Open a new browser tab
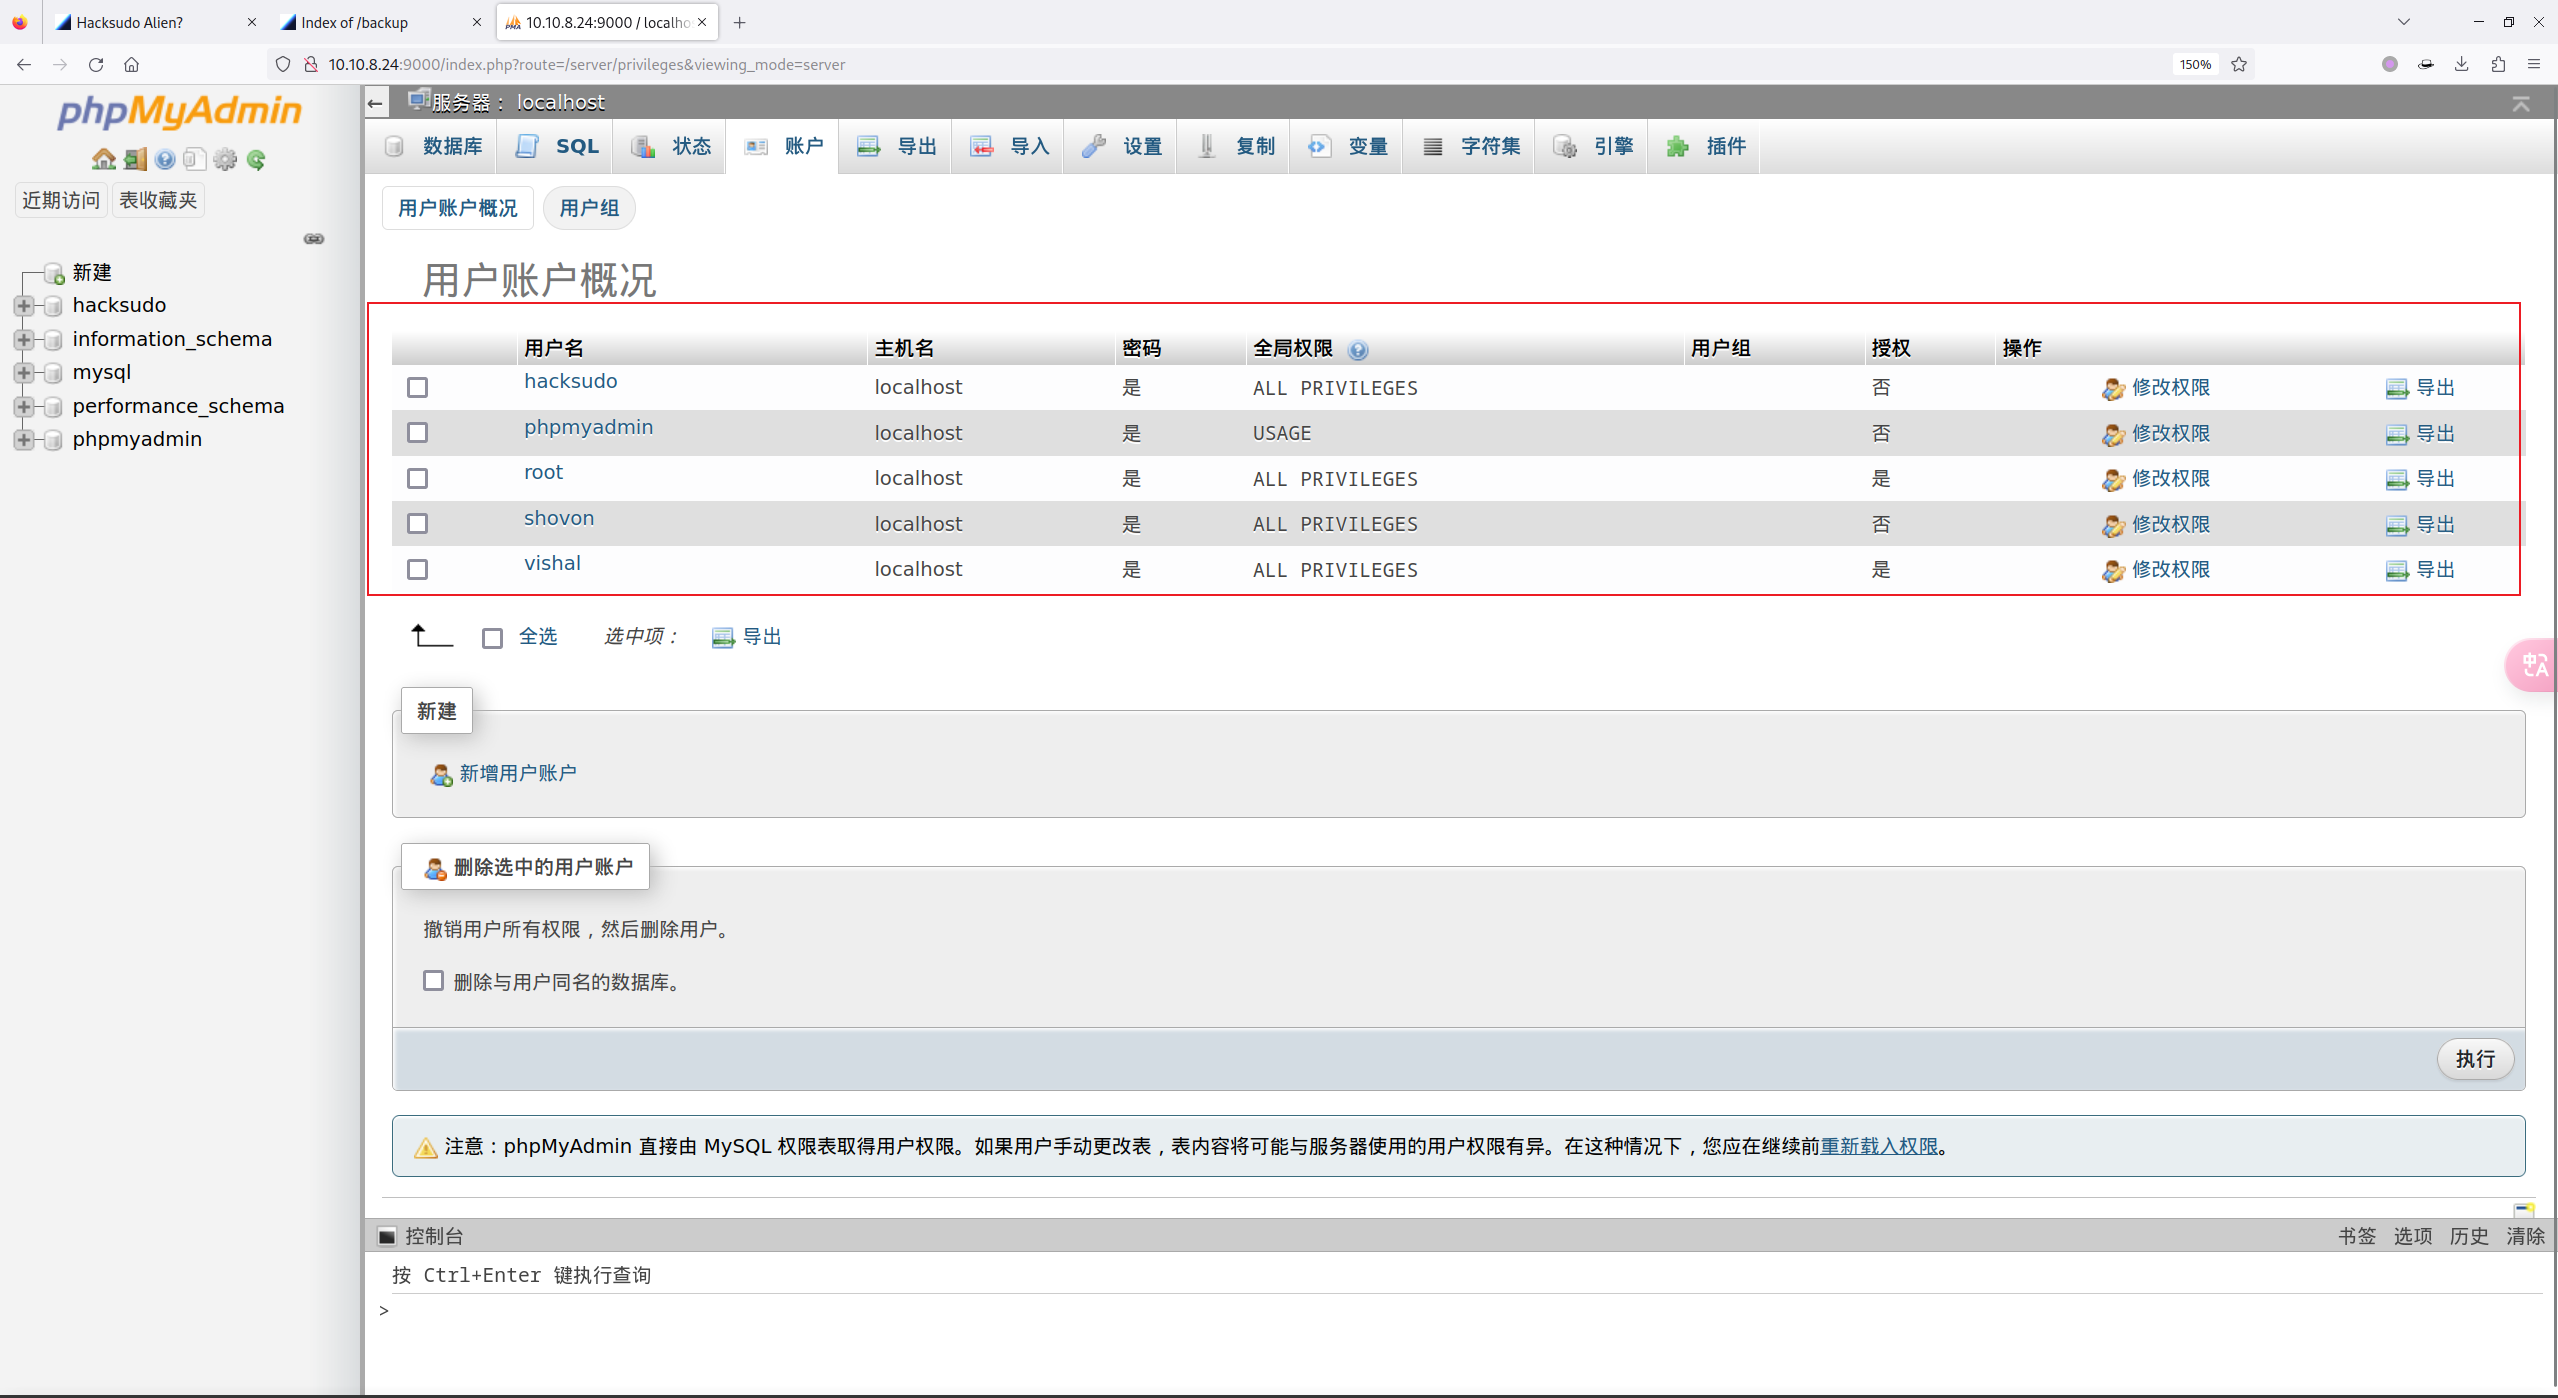 click(740, 22)
